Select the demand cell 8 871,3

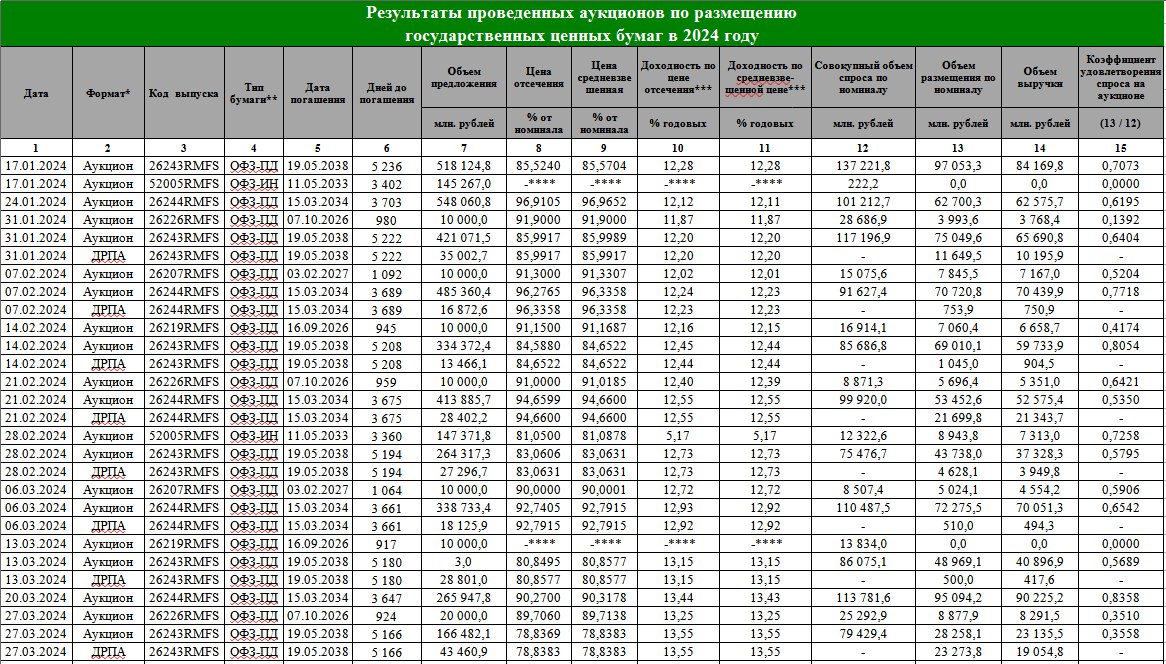pos(863,381)
